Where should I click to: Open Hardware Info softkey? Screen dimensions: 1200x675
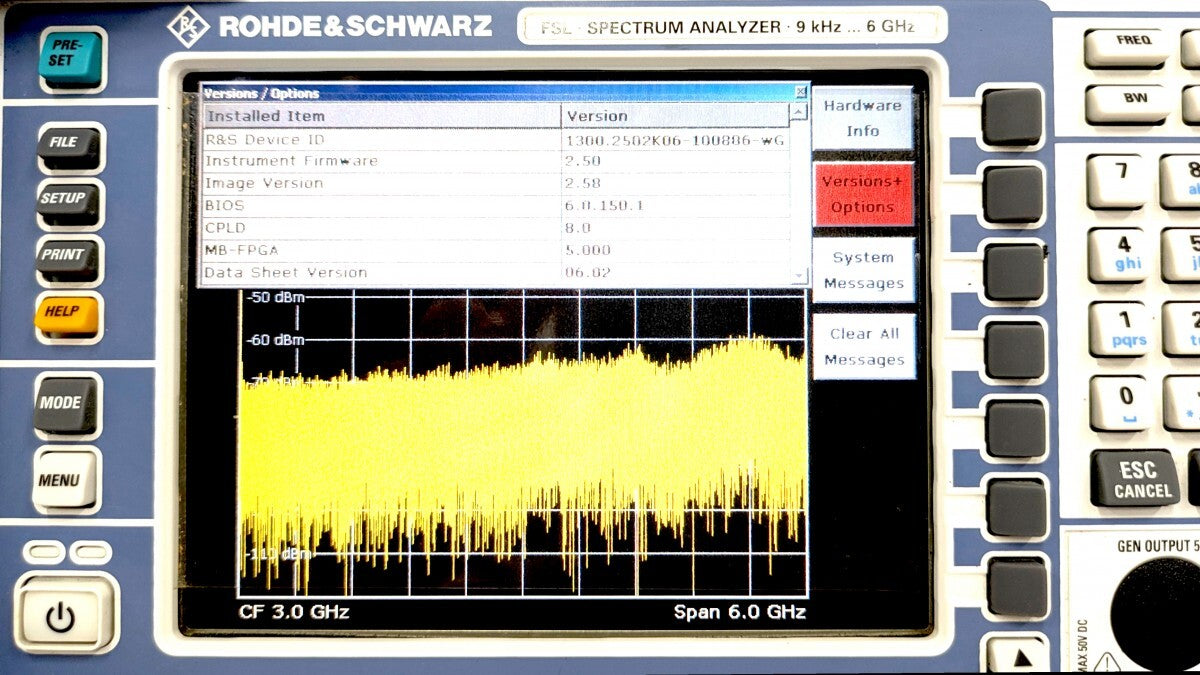click(x=863, y=118)
